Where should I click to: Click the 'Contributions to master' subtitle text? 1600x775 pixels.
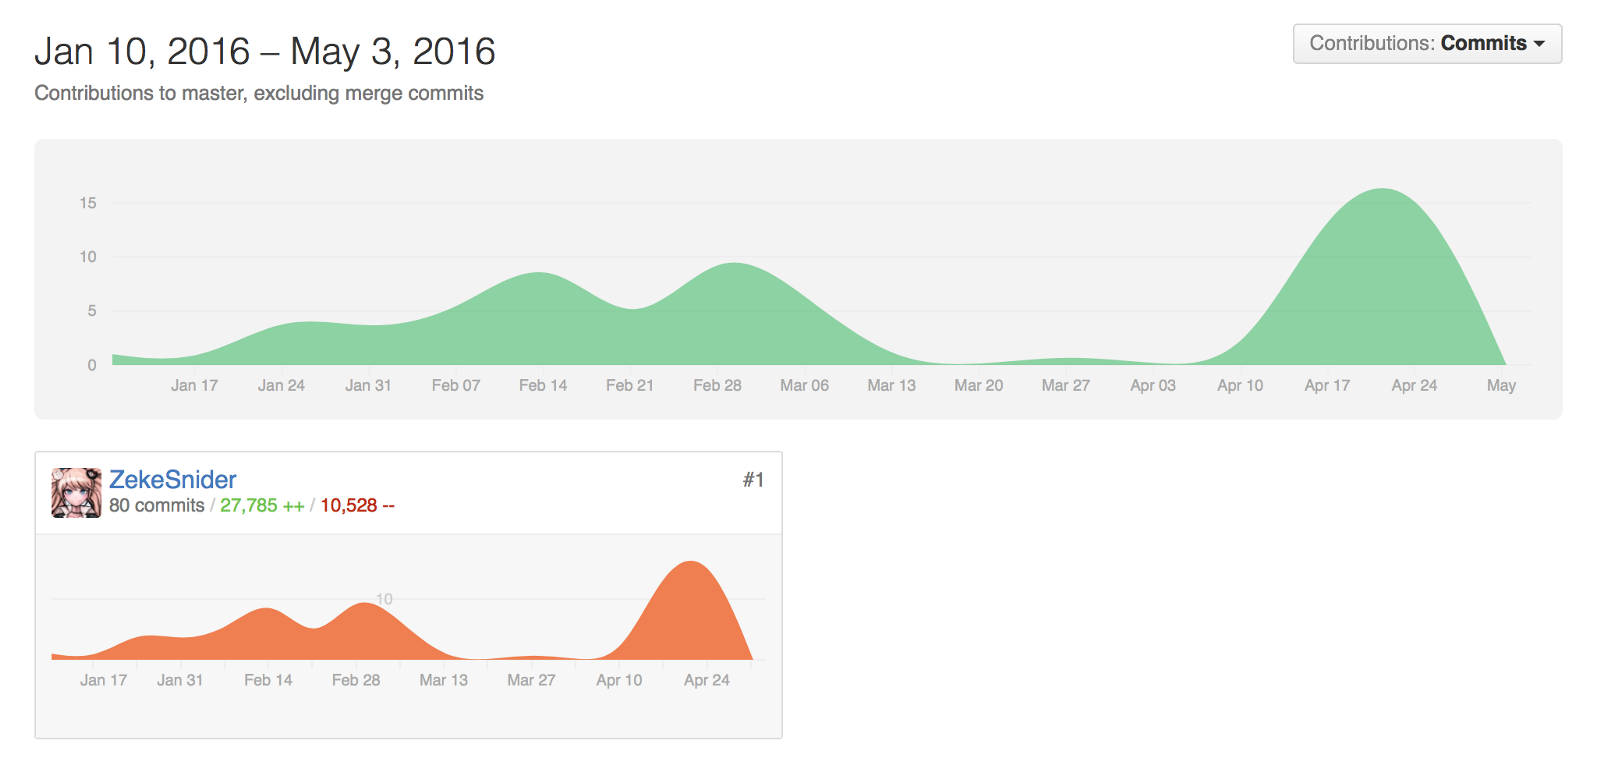[259, 93]
